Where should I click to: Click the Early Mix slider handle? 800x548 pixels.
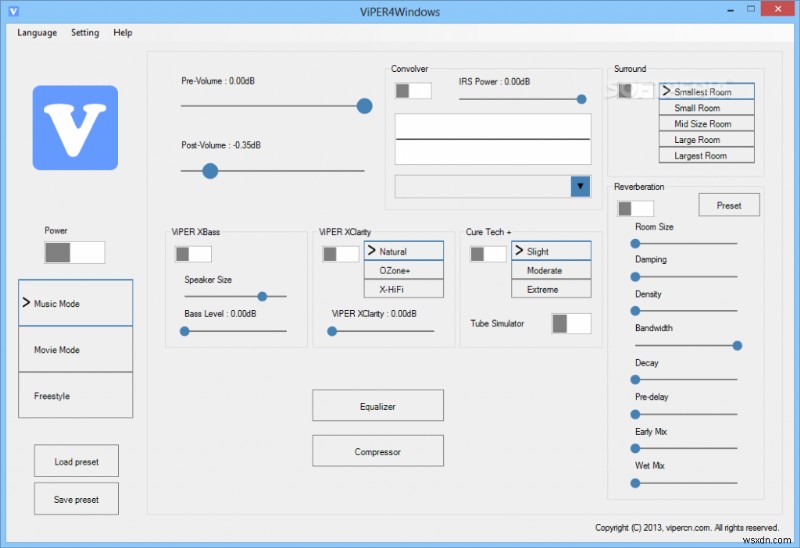click(635, 448)
